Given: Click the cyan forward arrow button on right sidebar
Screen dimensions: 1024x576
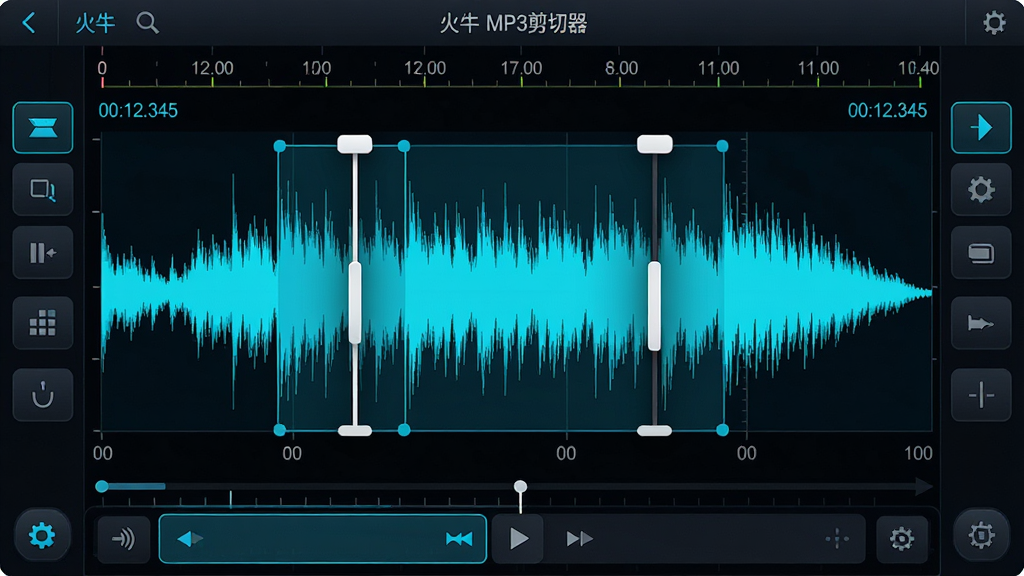Looking at the screenshot, I should (x=981, y=127).
